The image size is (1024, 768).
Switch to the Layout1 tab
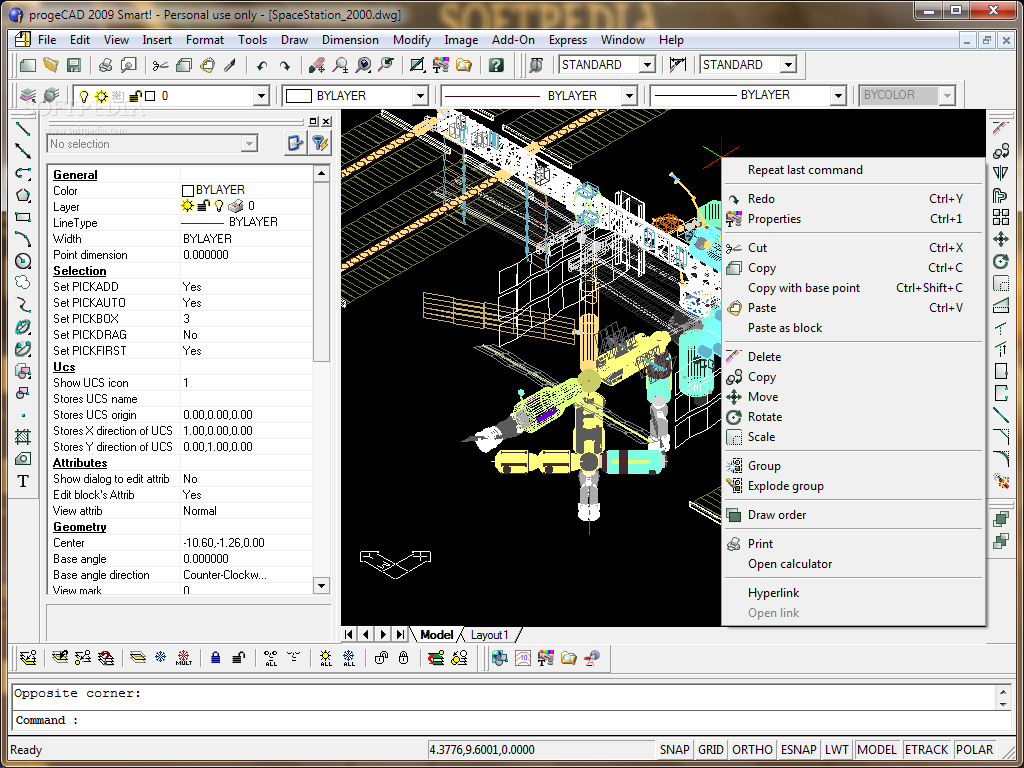pyautogui.click(x=489, y=635)
